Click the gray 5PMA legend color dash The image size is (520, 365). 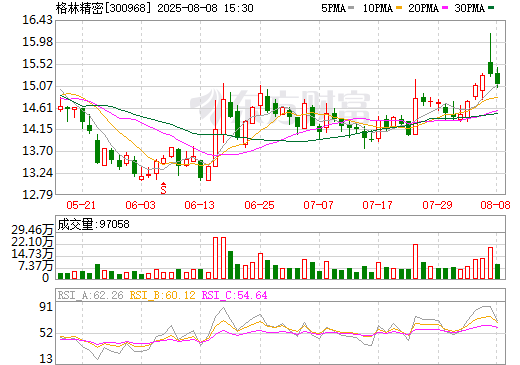pyautogui.click(x=351, y=7)
